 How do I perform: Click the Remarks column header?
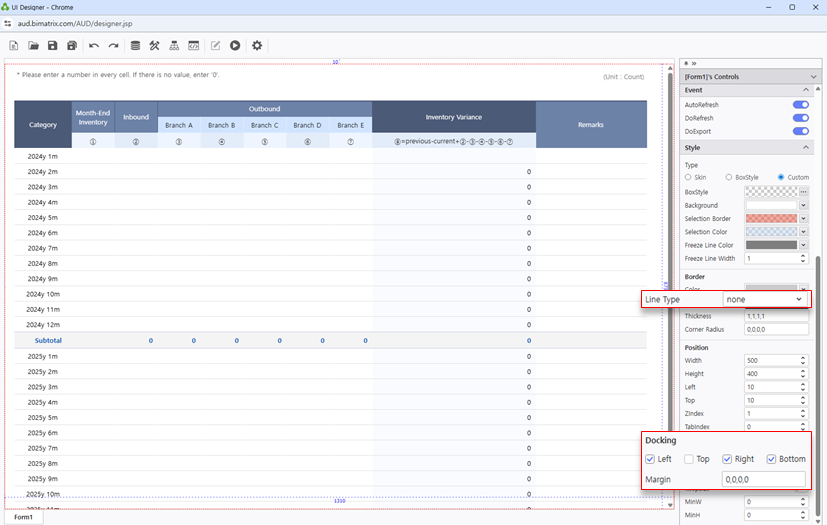(590, 125)
